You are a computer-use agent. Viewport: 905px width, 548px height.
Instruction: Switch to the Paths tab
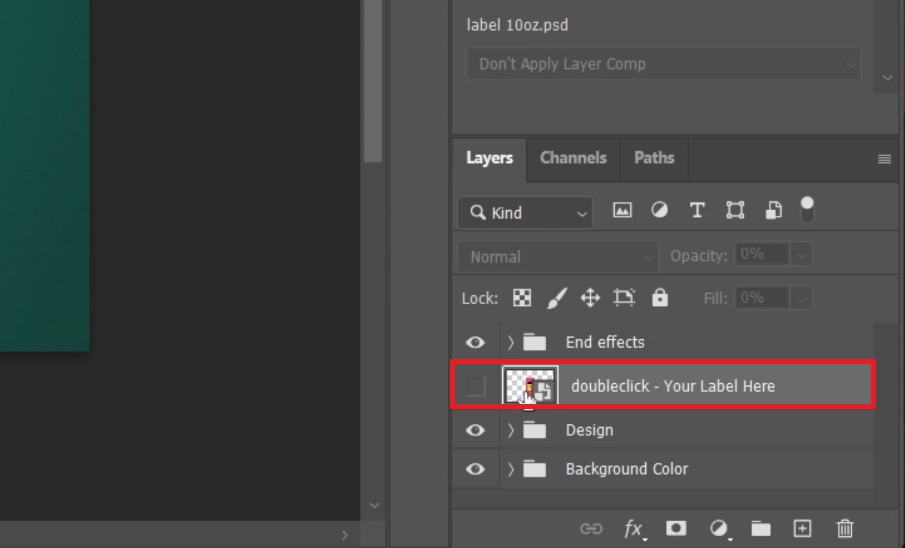click(654, 158)
